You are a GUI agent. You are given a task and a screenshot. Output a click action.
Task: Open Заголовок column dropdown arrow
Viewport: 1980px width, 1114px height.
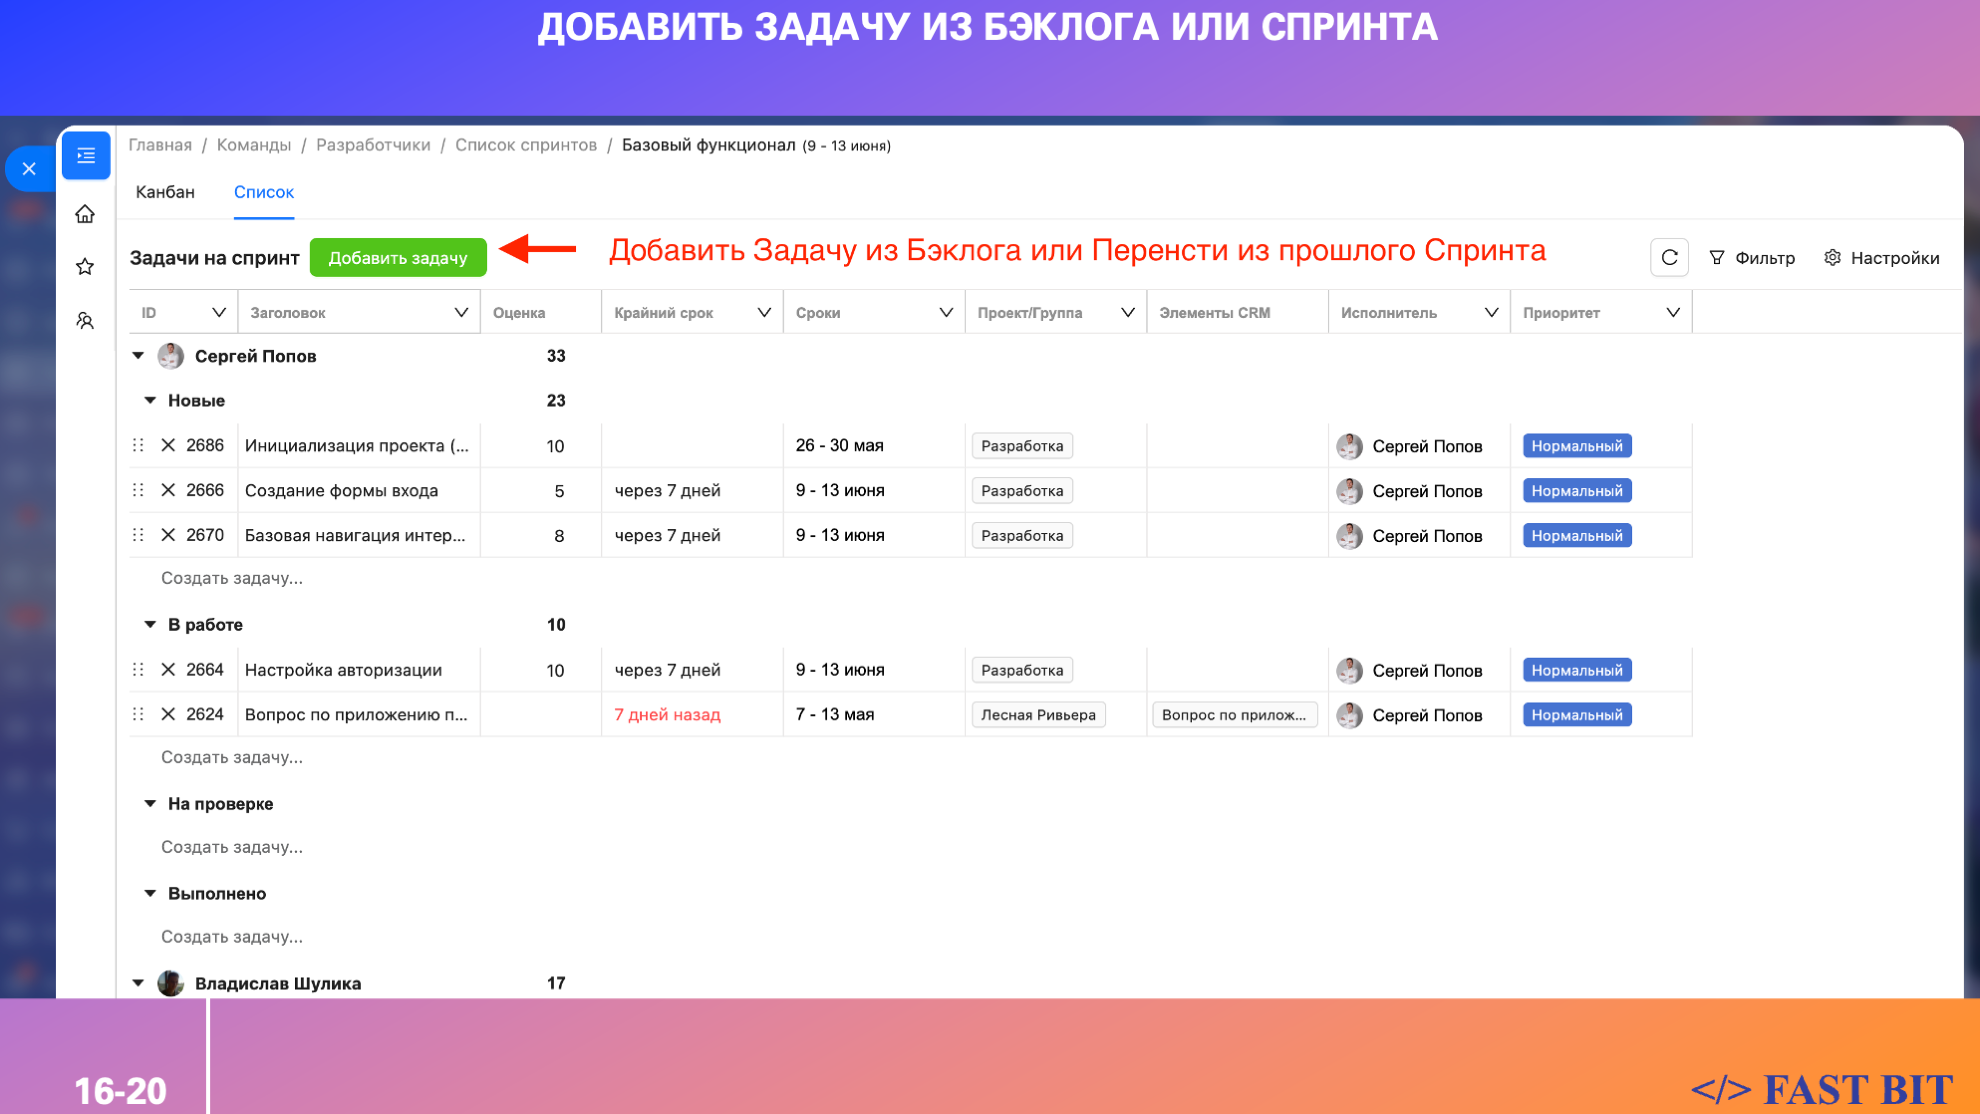[461, 313]
